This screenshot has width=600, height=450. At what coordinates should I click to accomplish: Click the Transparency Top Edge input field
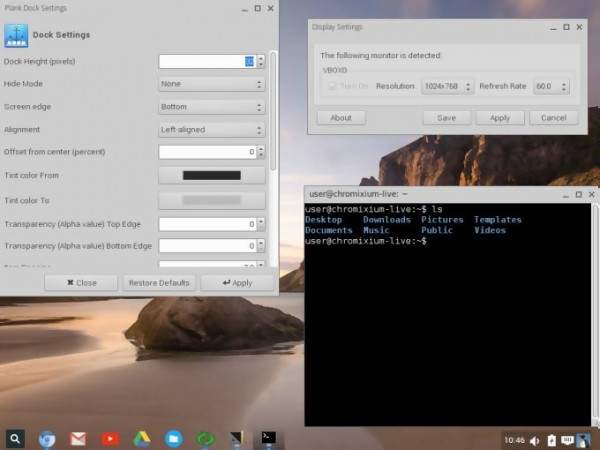point(208,224)
